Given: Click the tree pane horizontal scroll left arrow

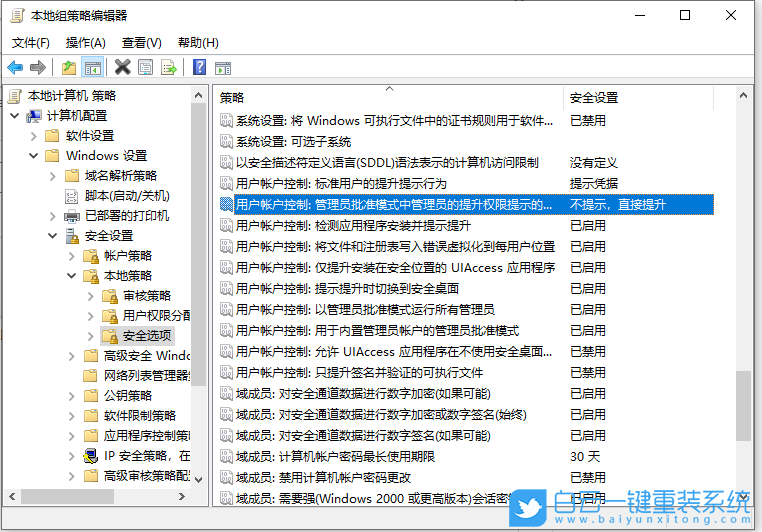Looking at the screenshot, I should (x=12, y=497).
